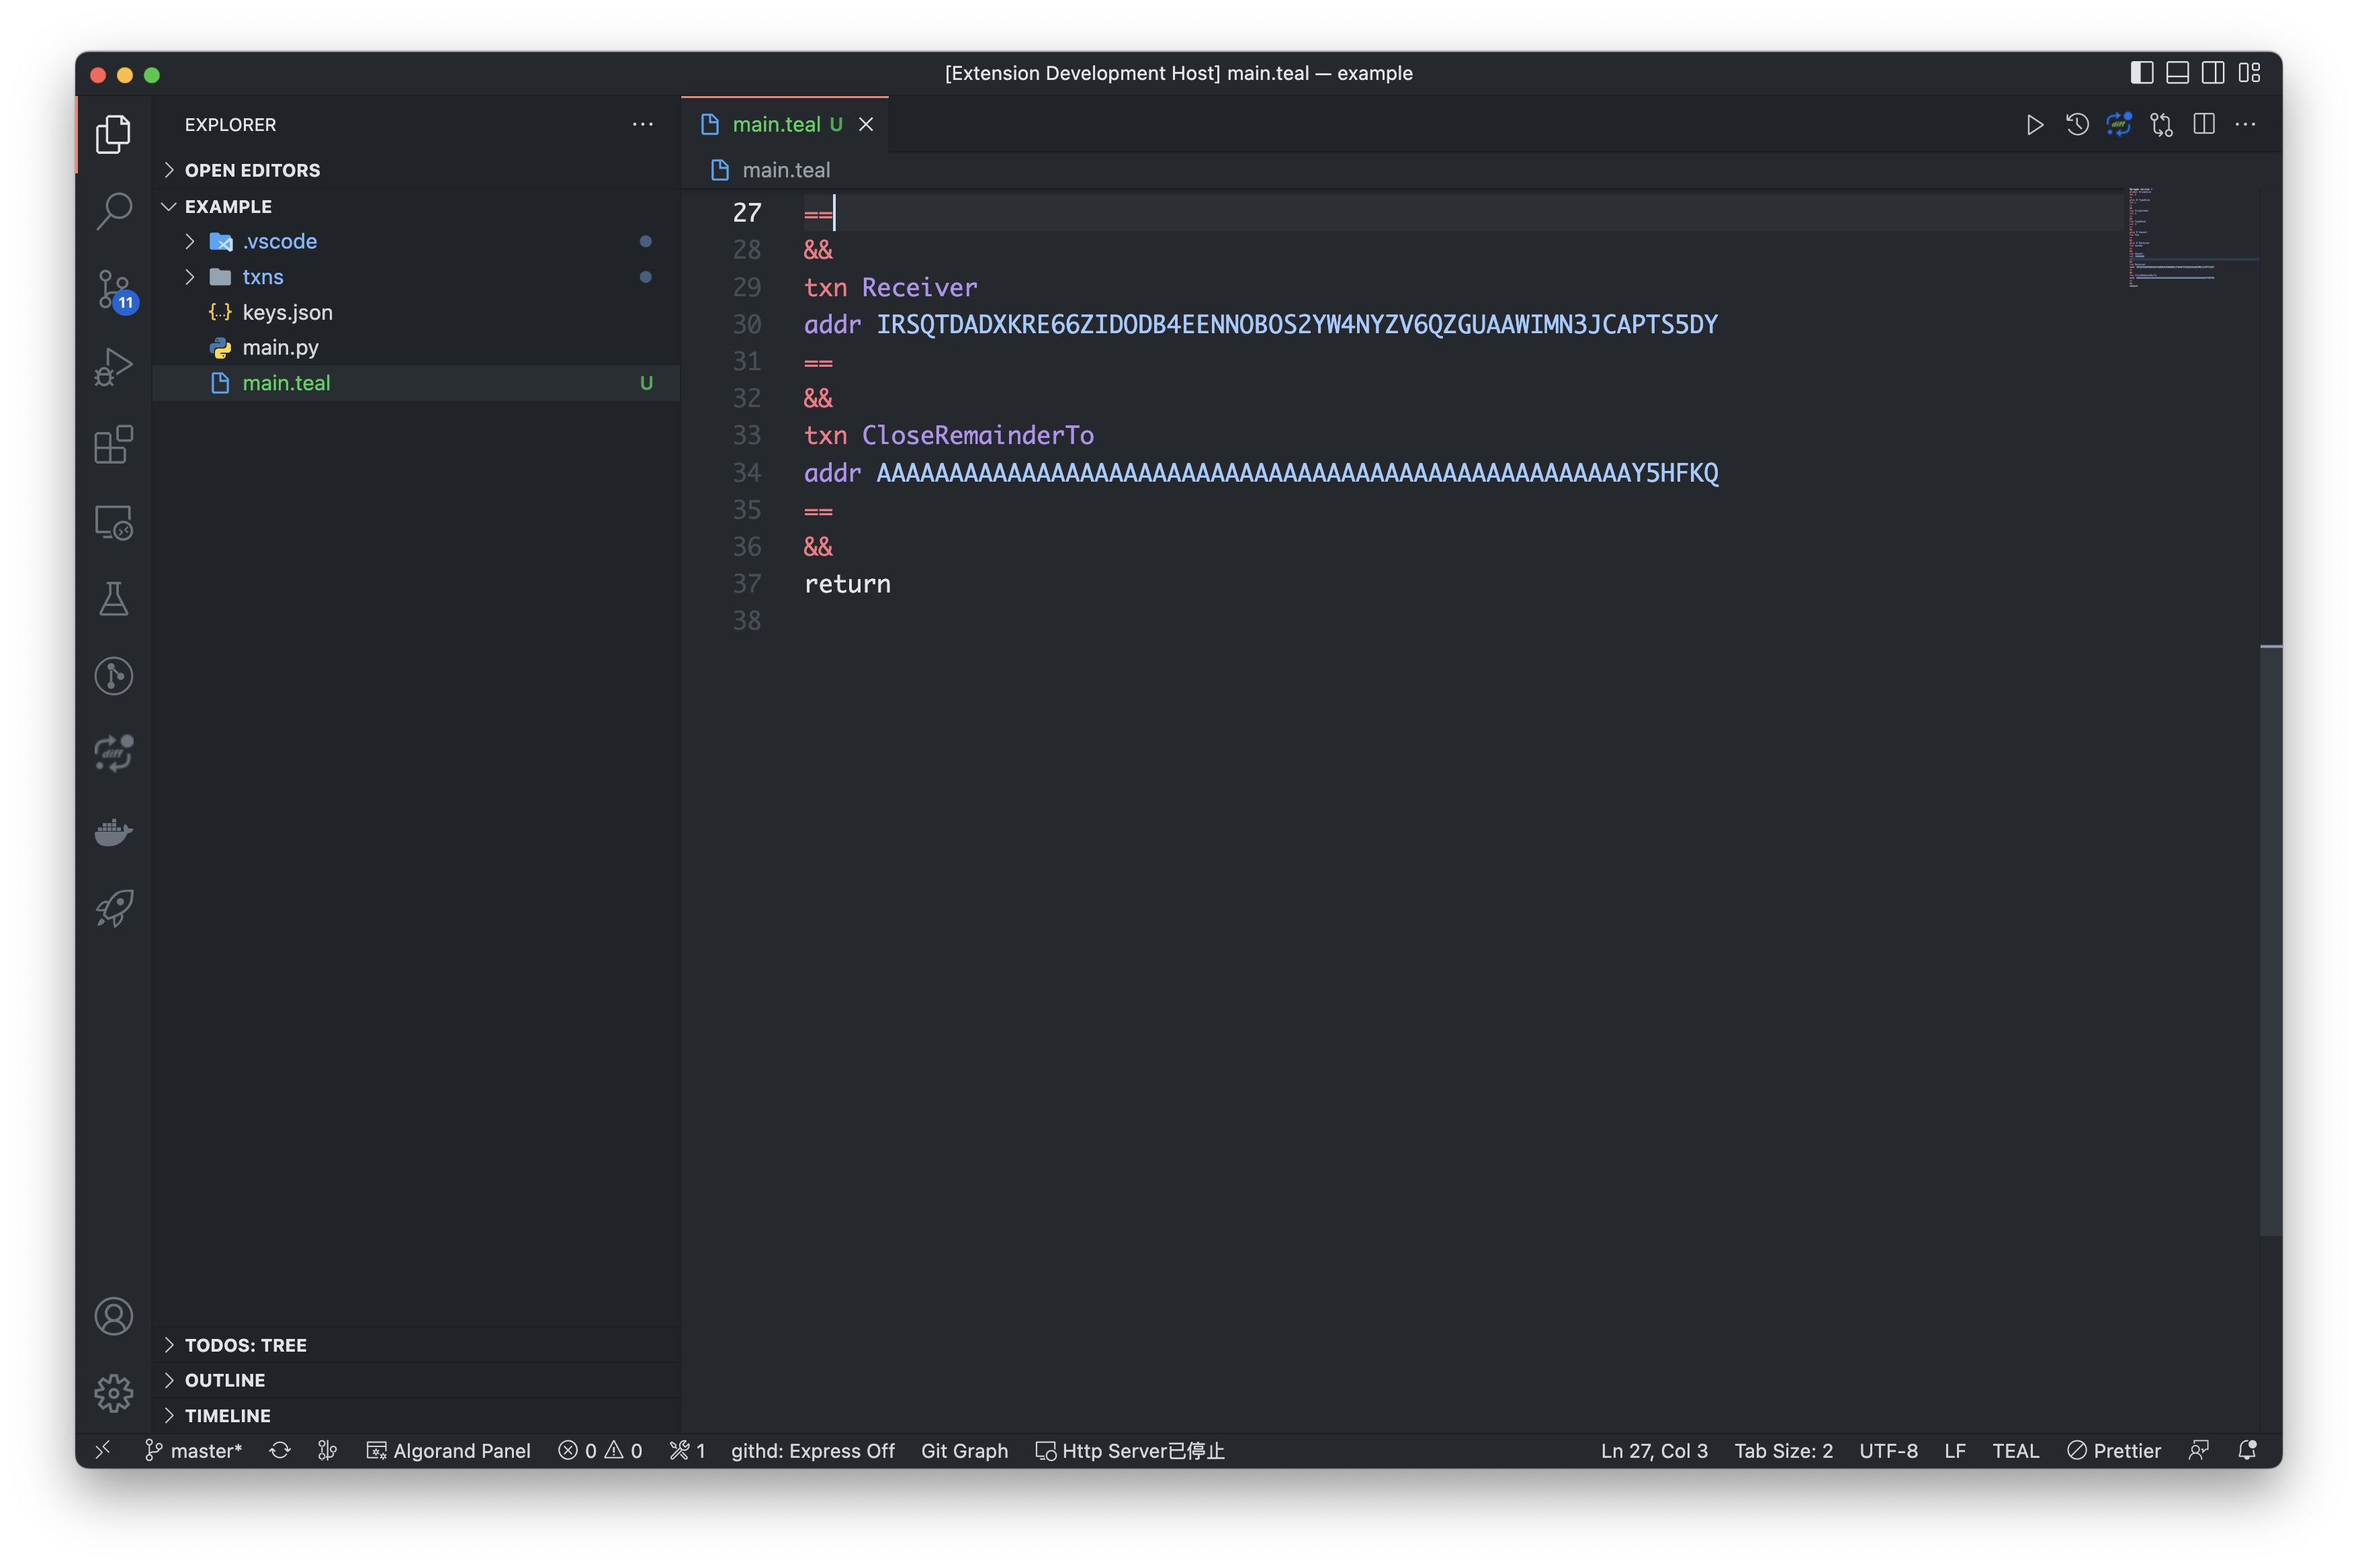Click the Run play button in editor toolbar
Viewport: 2358px width, 1568px height.
pyautogui.click(x=2034, y=125)
